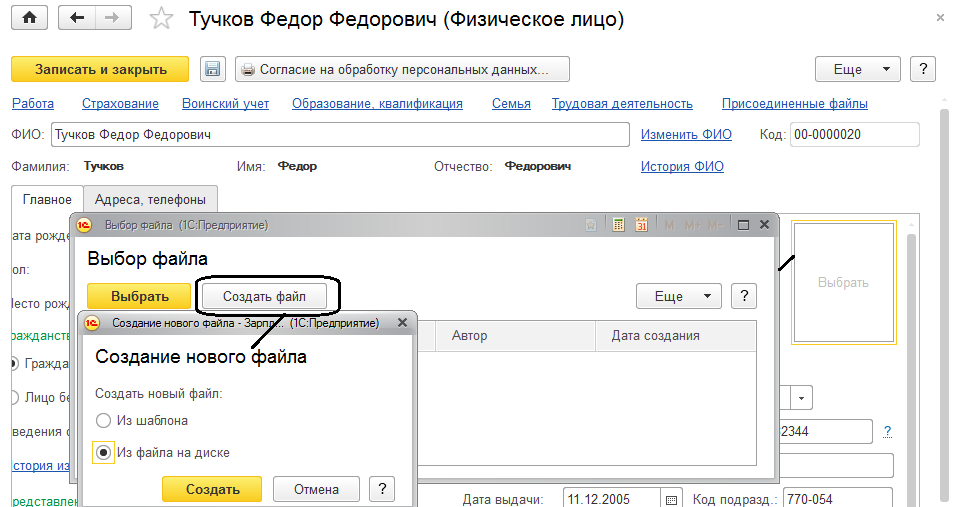Open help in Выбор файла dialog

coord(744,296)
